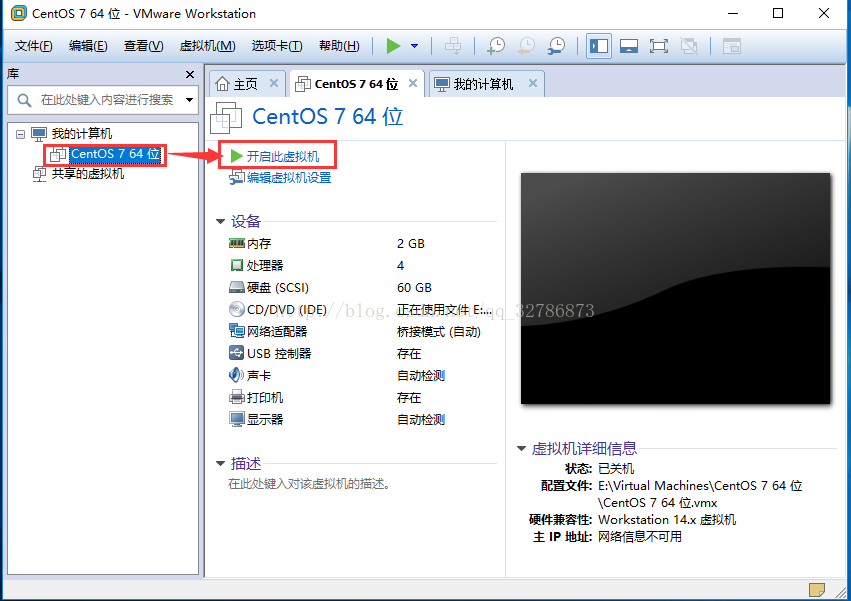Click 开启此虚拟机 to power on
Viewport: 851px width, 601px height.
click(x=282, y=156)
